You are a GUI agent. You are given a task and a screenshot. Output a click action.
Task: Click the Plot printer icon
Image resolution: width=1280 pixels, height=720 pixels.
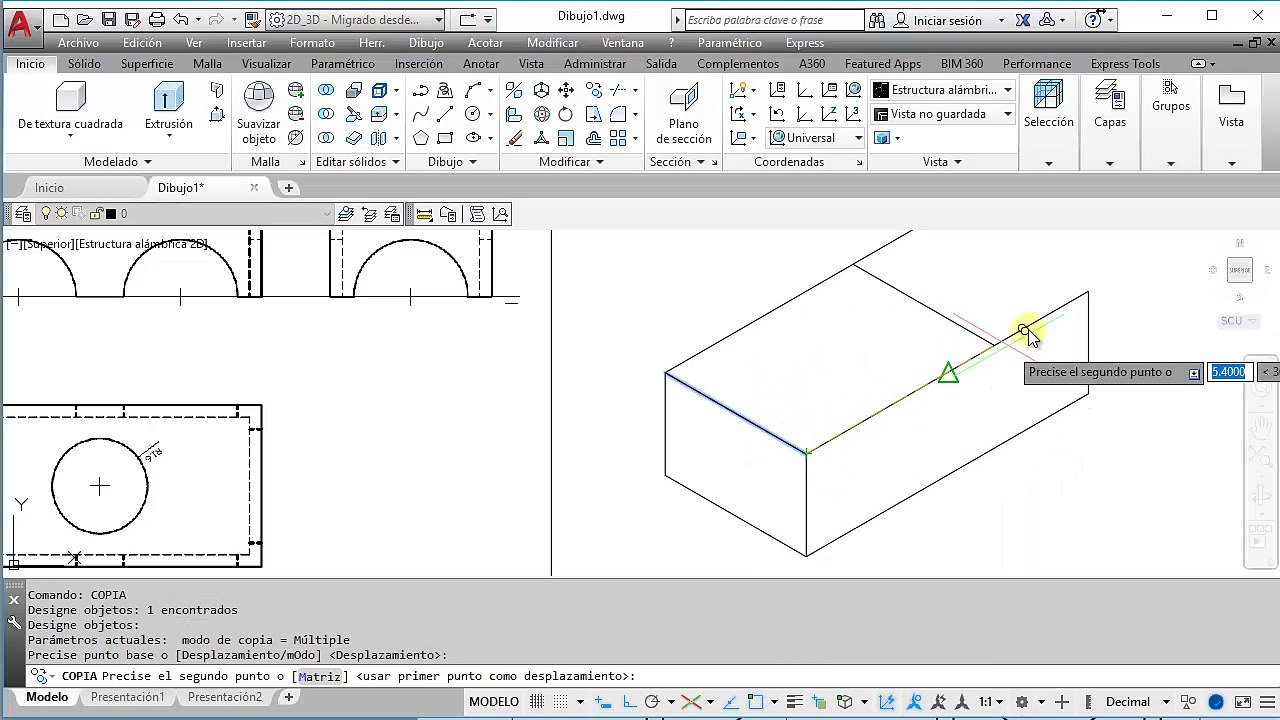point(157,20)
